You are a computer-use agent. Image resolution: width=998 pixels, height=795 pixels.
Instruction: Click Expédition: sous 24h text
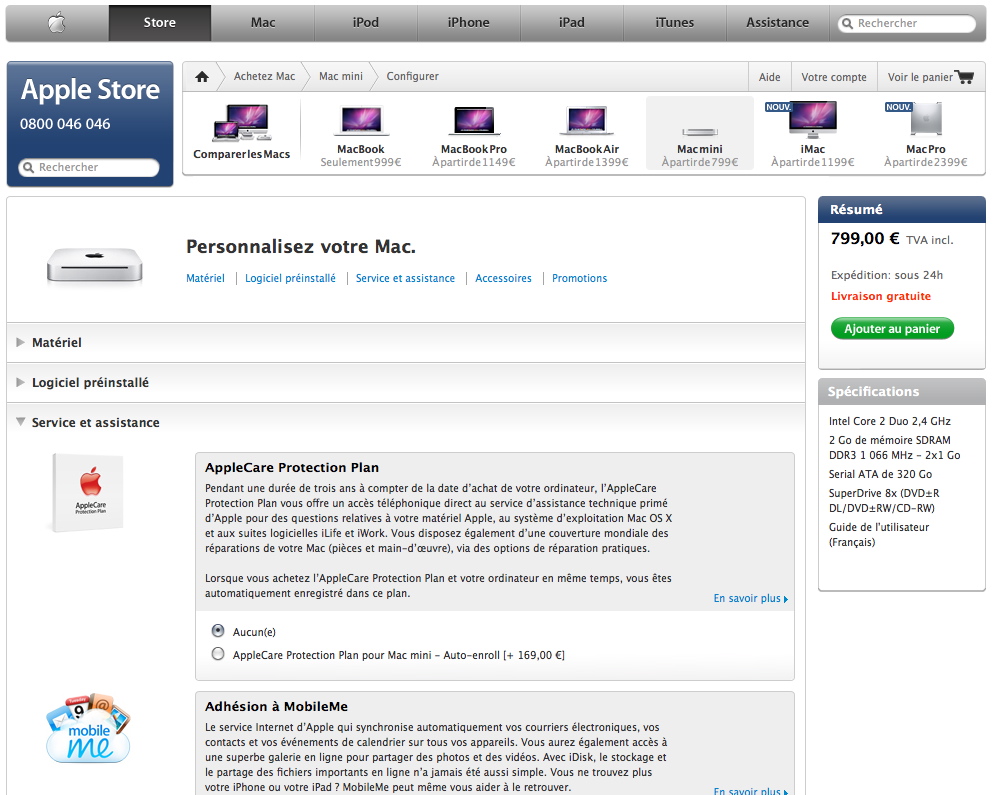(x=887, y=275)
